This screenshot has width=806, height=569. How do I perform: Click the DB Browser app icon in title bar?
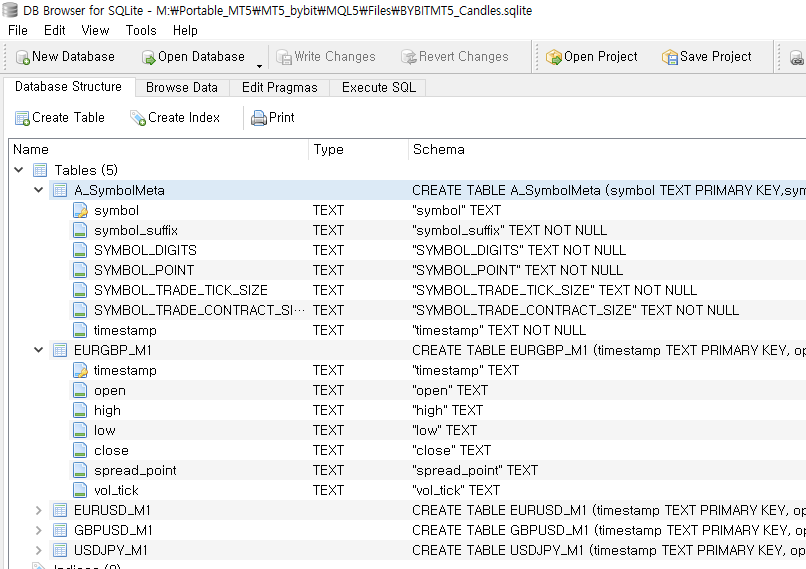[10, 10]
